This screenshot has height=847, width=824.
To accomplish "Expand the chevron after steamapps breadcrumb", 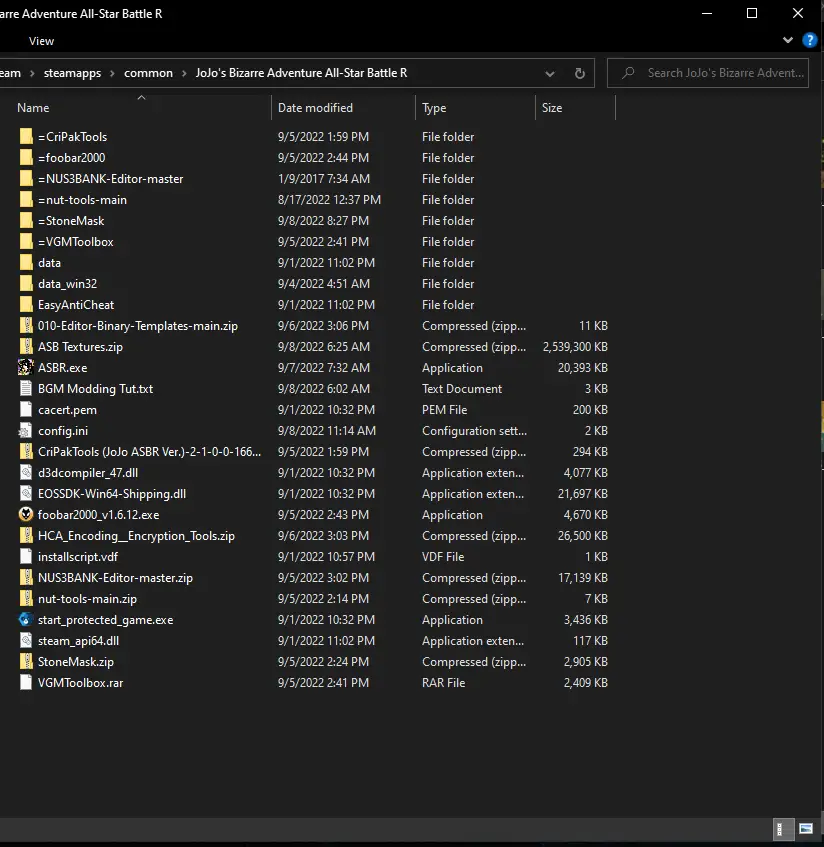I will point(112,73).
